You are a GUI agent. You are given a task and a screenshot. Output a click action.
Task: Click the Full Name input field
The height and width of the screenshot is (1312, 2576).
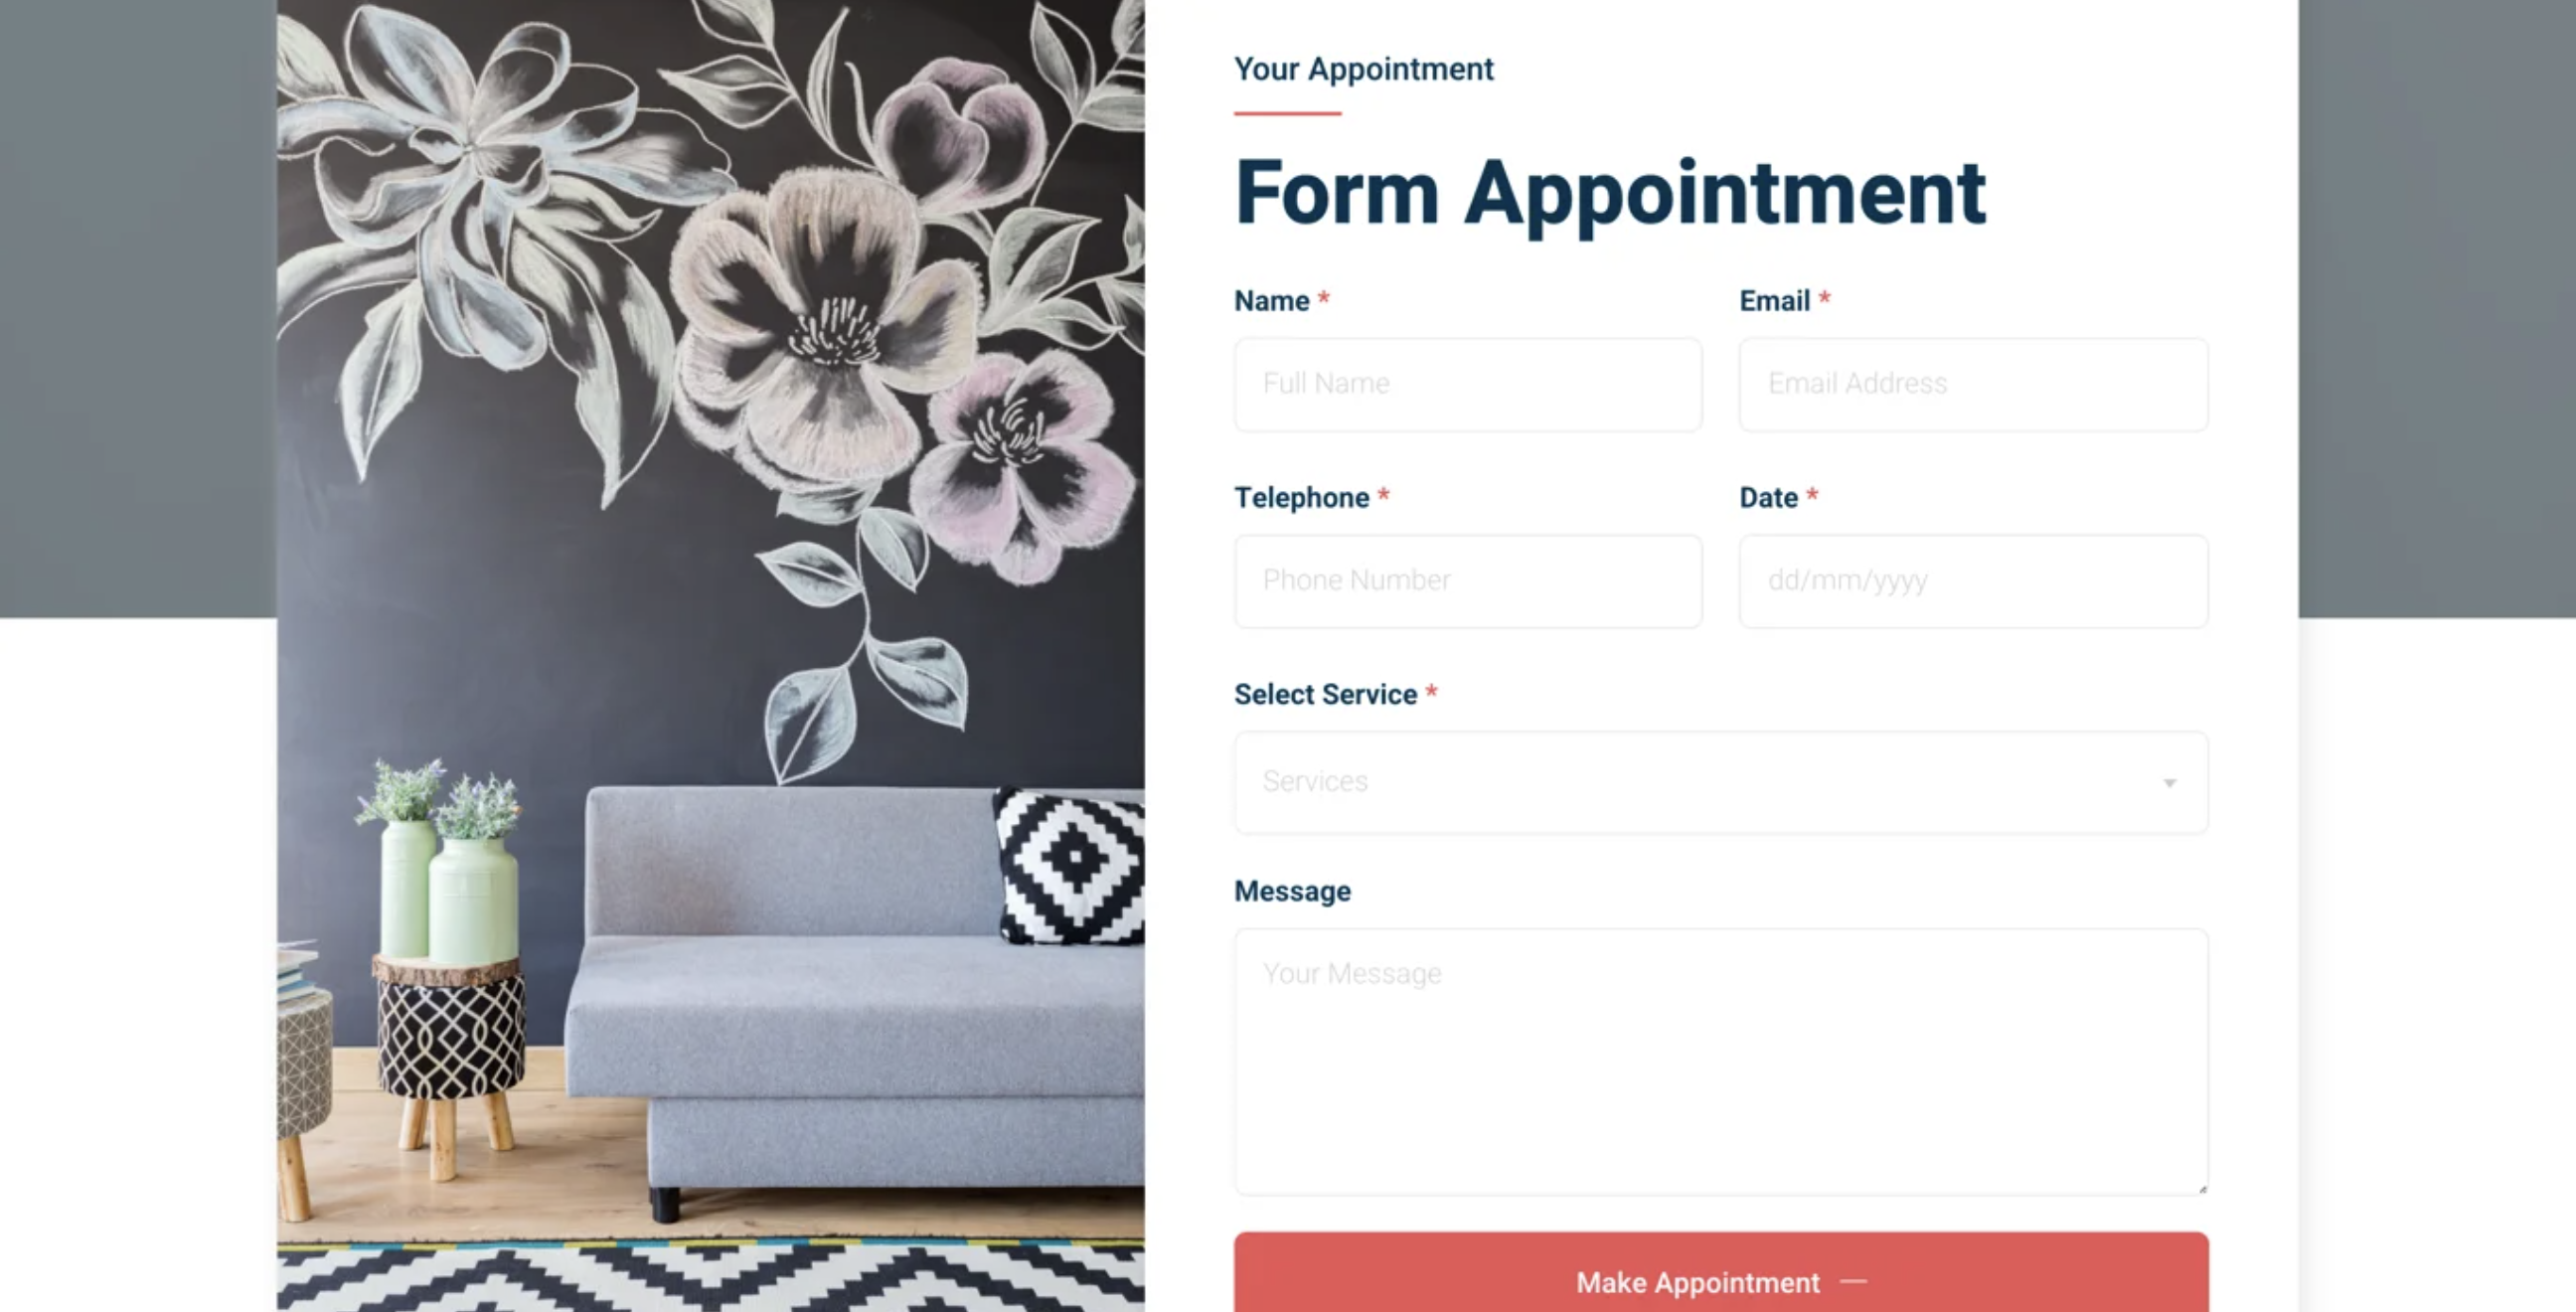coord(1467,384)
